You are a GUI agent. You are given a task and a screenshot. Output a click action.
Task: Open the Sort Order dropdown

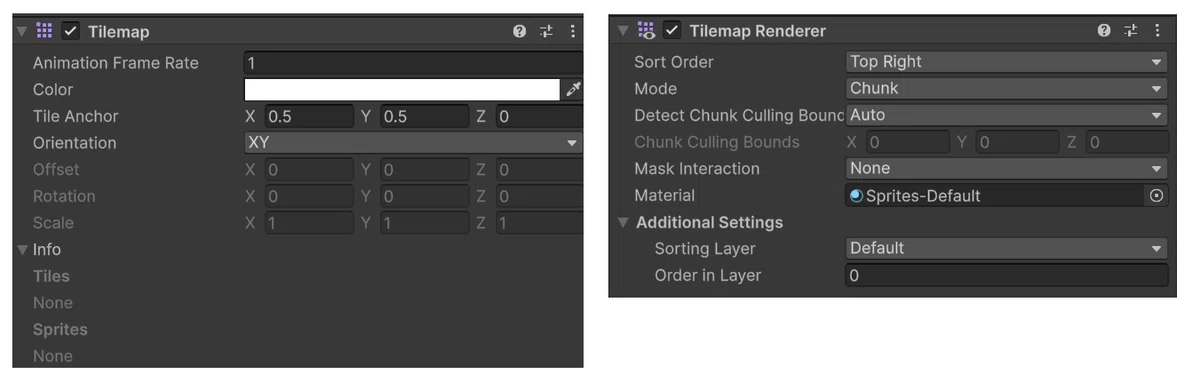click(1007, 62)
